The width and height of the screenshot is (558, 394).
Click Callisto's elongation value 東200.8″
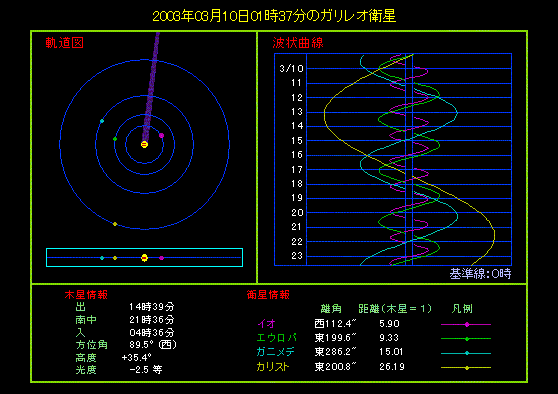(336, 367)
